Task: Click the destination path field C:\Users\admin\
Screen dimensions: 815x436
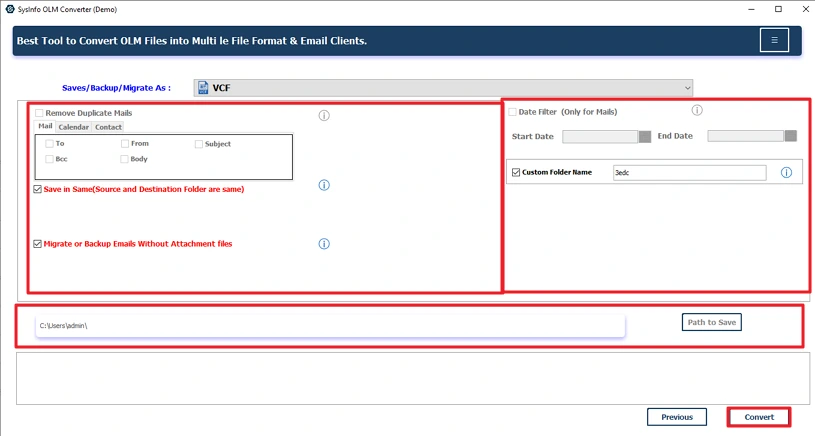Action: point(330,326)
